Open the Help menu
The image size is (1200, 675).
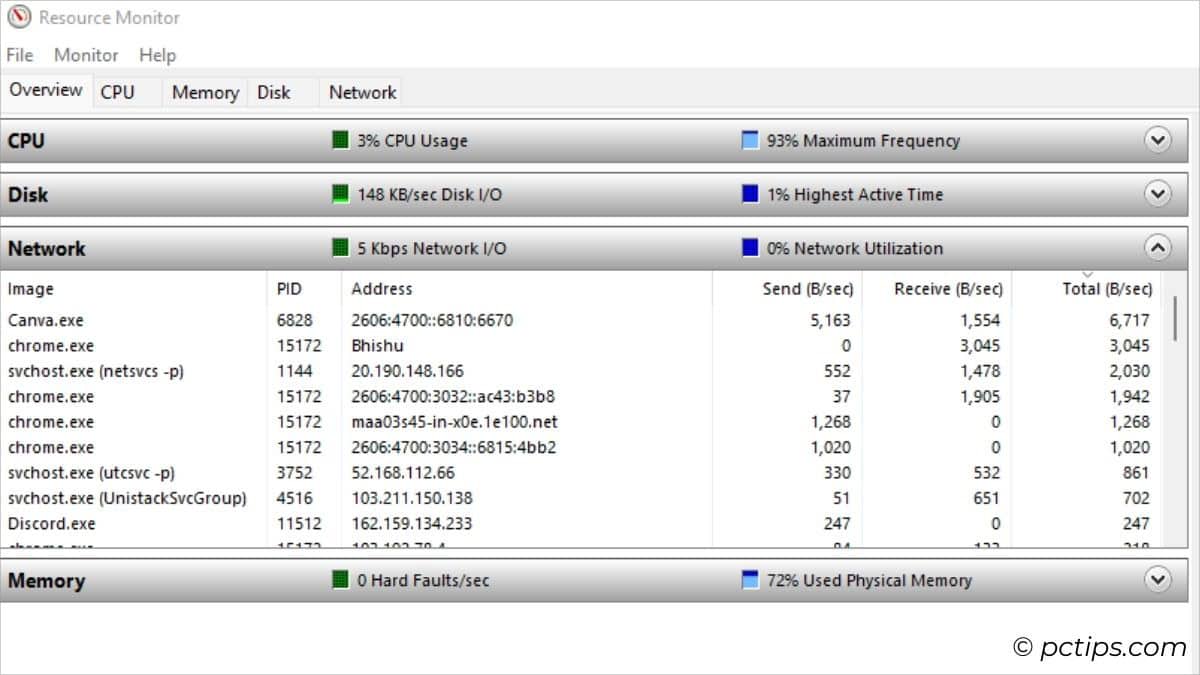click(x=157, y=55)
